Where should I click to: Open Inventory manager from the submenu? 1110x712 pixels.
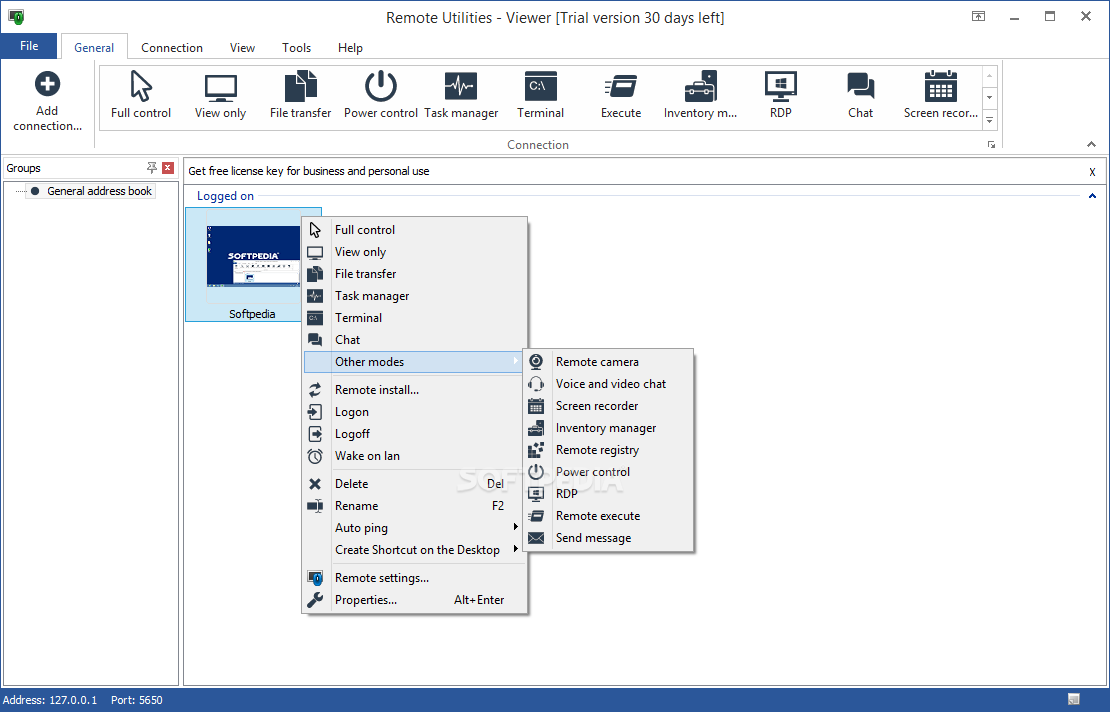click(608, 427)
